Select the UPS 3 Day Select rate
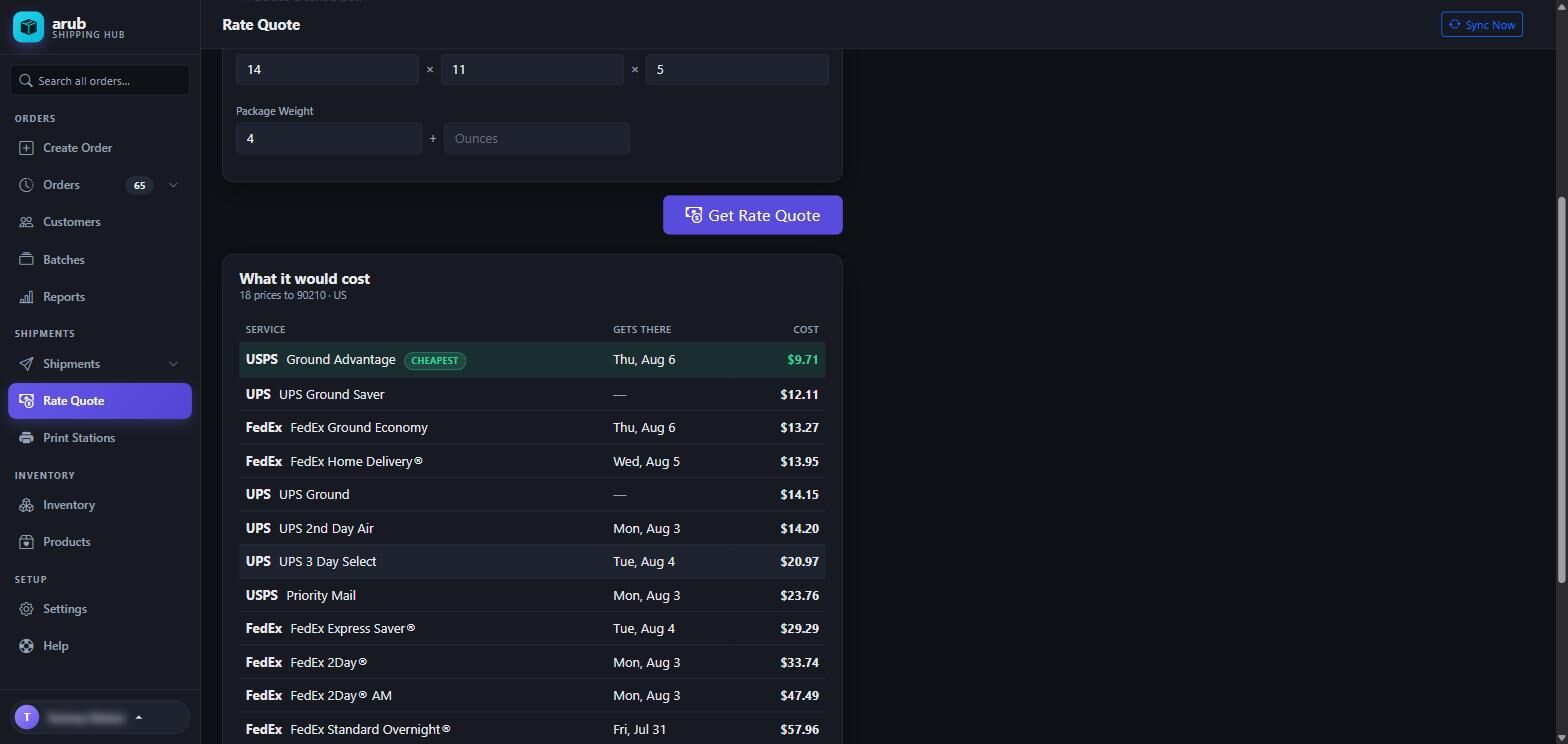 [x=532, y=562]
